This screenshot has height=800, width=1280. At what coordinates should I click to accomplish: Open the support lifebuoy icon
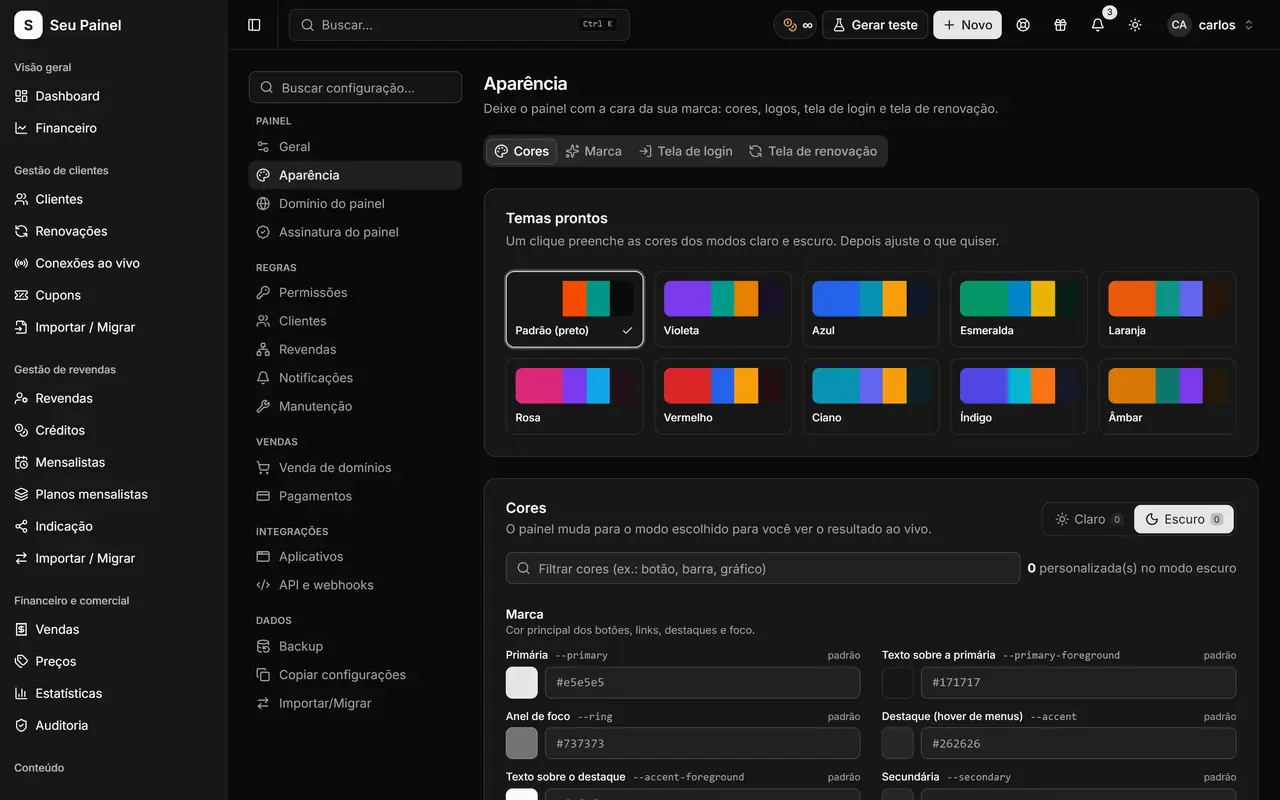click(x=1023, y=25)
